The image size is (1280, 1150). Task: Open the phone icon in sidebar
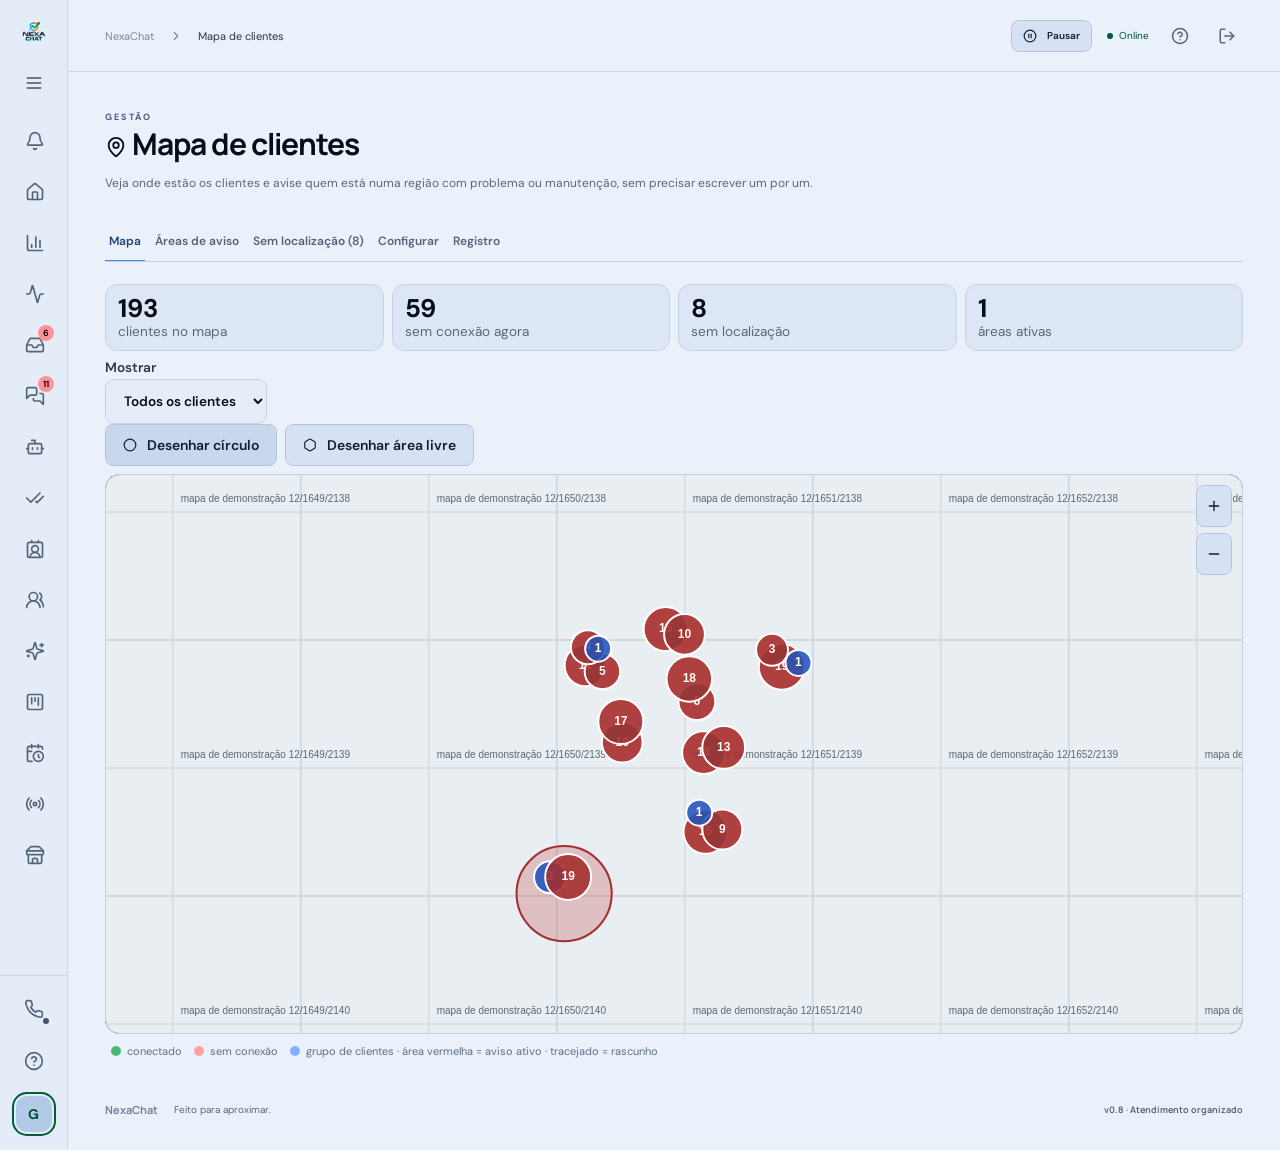point(34,1009)
